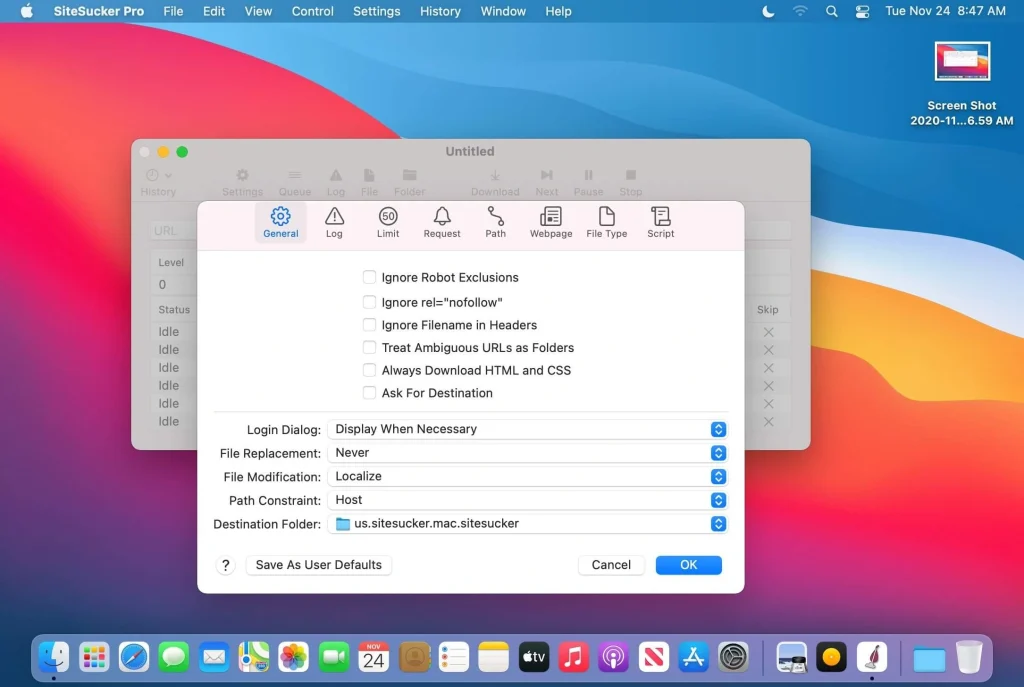
Task: Select the General settings gear icon
Action: (x=280, y=222)
